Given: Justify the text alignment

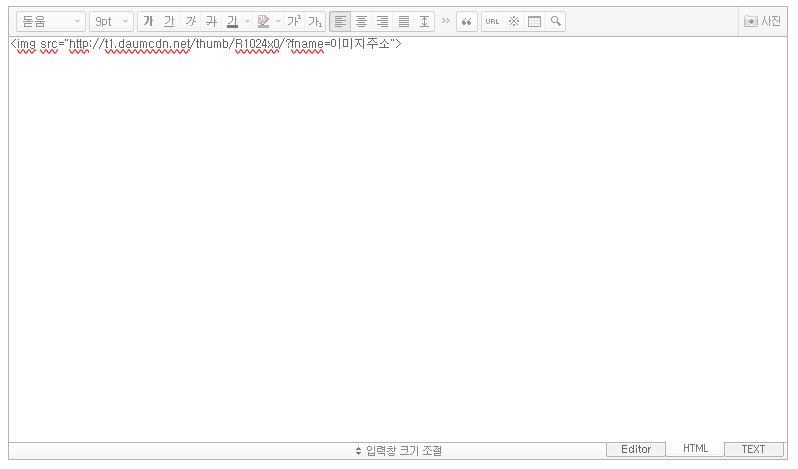Looking at the screenshot, I should pyautogui.click(x=404, y=21).
